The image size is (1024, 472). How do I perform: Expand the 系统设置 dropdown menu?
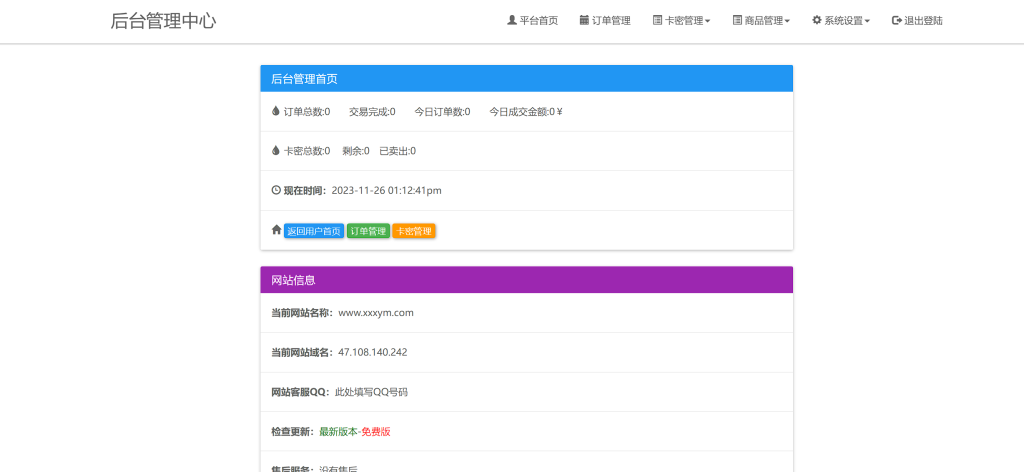(x=841, y=21)
